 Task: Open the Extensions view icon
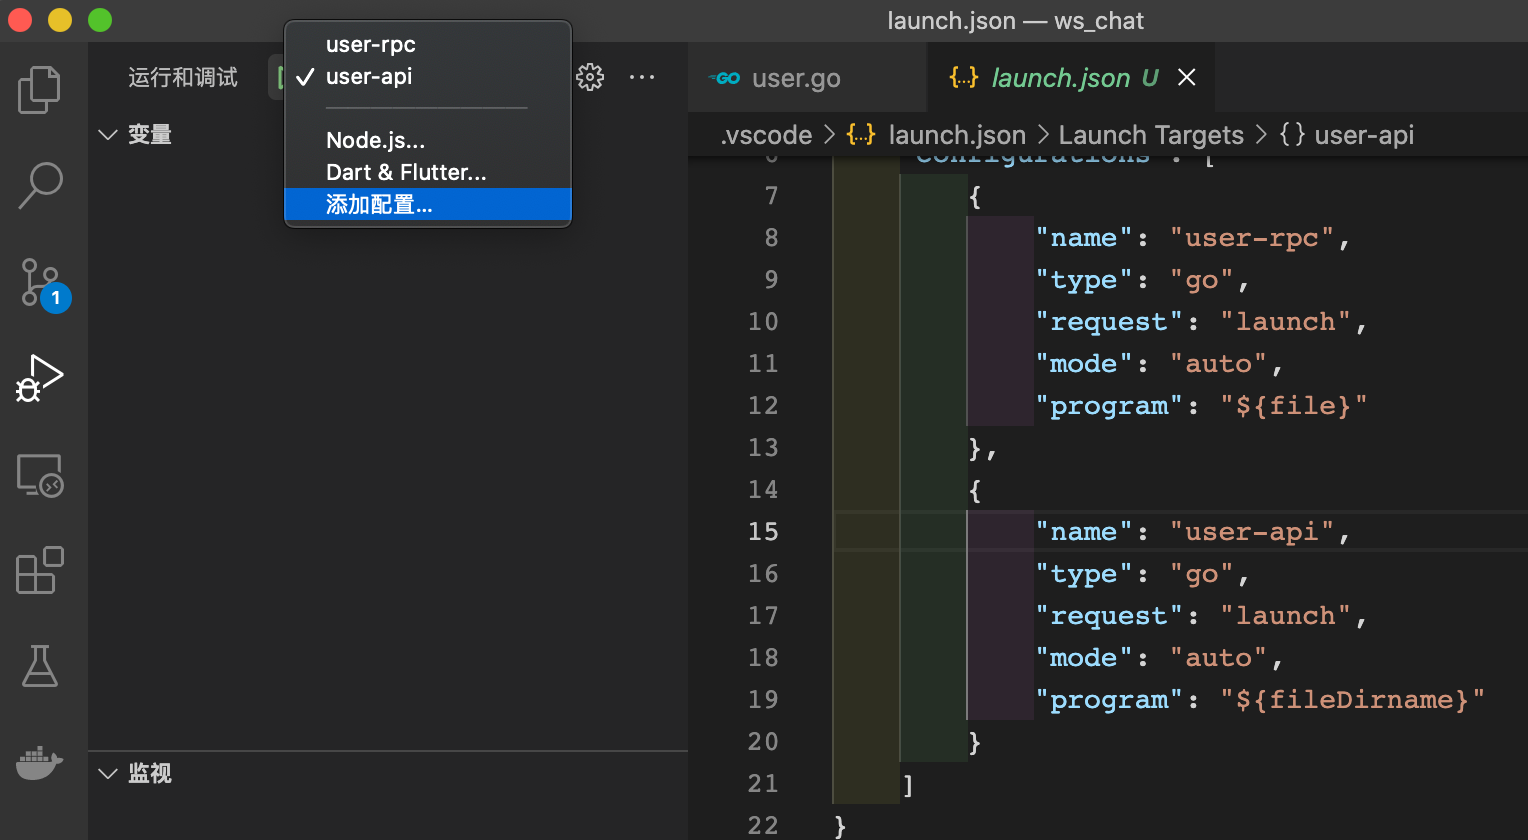point(40,570)
